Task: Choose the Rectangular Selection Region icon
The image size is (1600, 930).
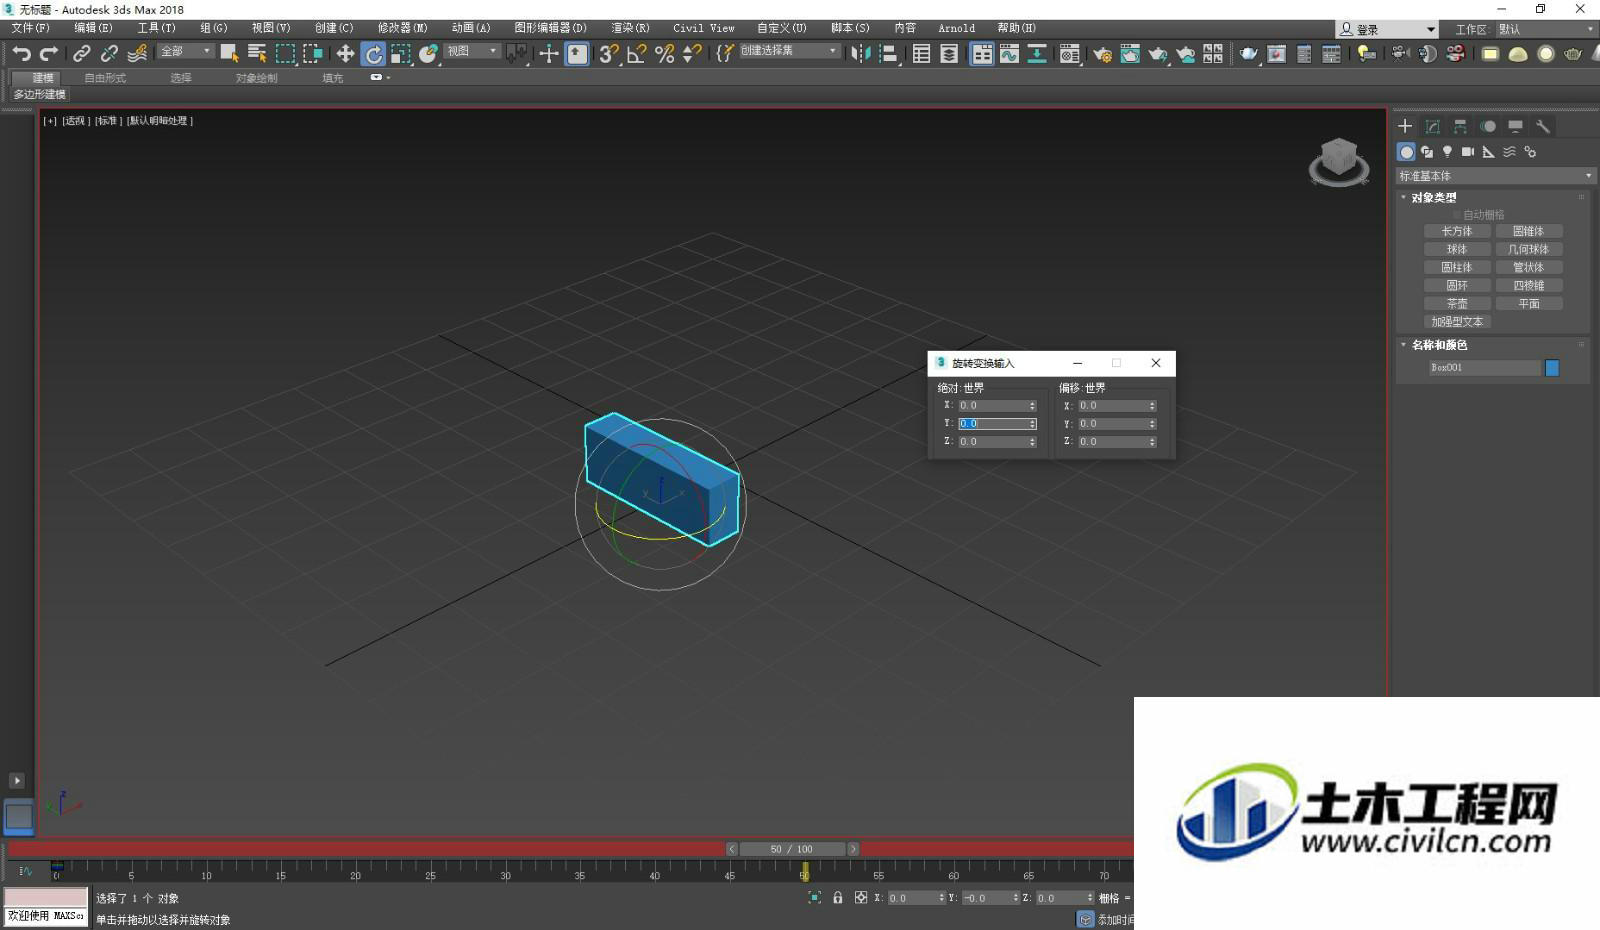Action: (x=285, y=53)
